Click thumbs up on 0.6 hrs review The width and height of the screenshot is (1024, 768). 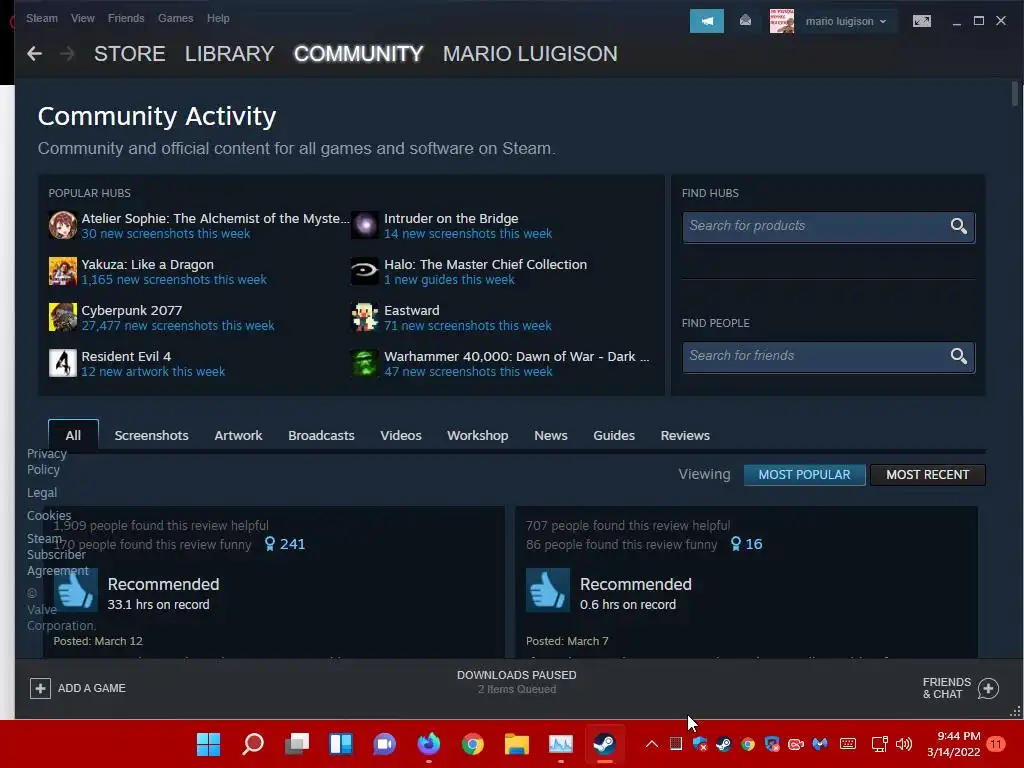point(548,590)
